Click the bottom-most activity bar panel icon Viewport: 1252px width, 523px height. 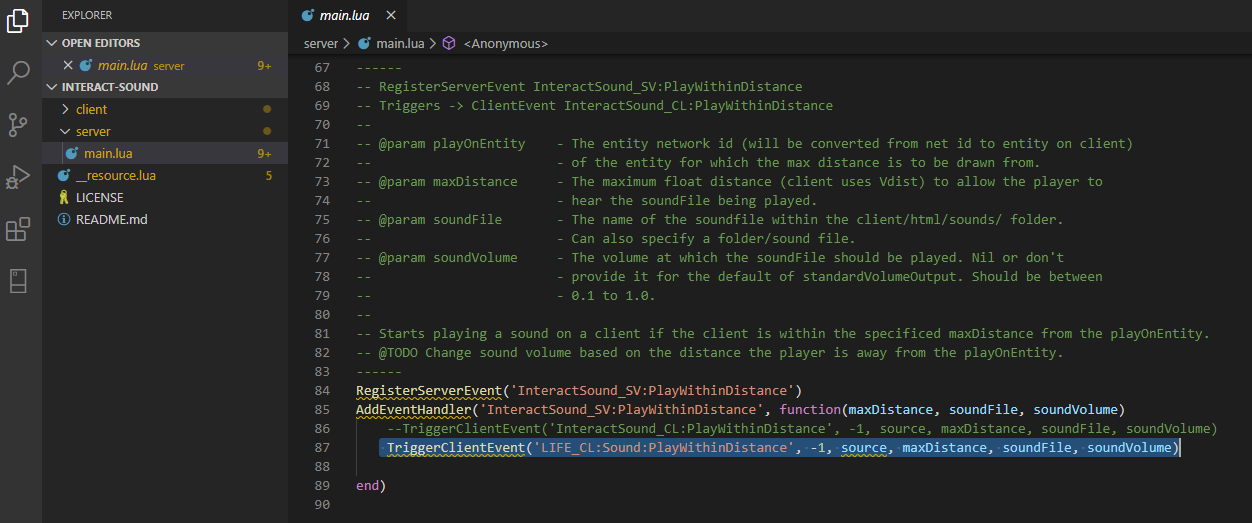[x=18, y=282]
